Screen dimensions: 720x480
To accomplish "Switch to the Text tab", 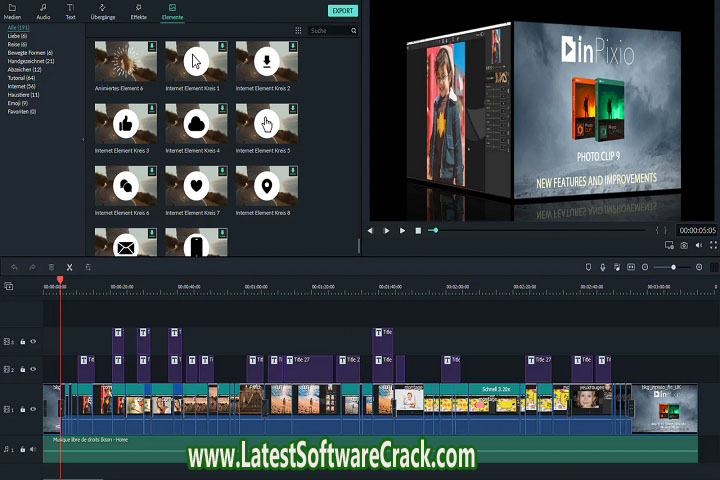I will pos(70,12).
